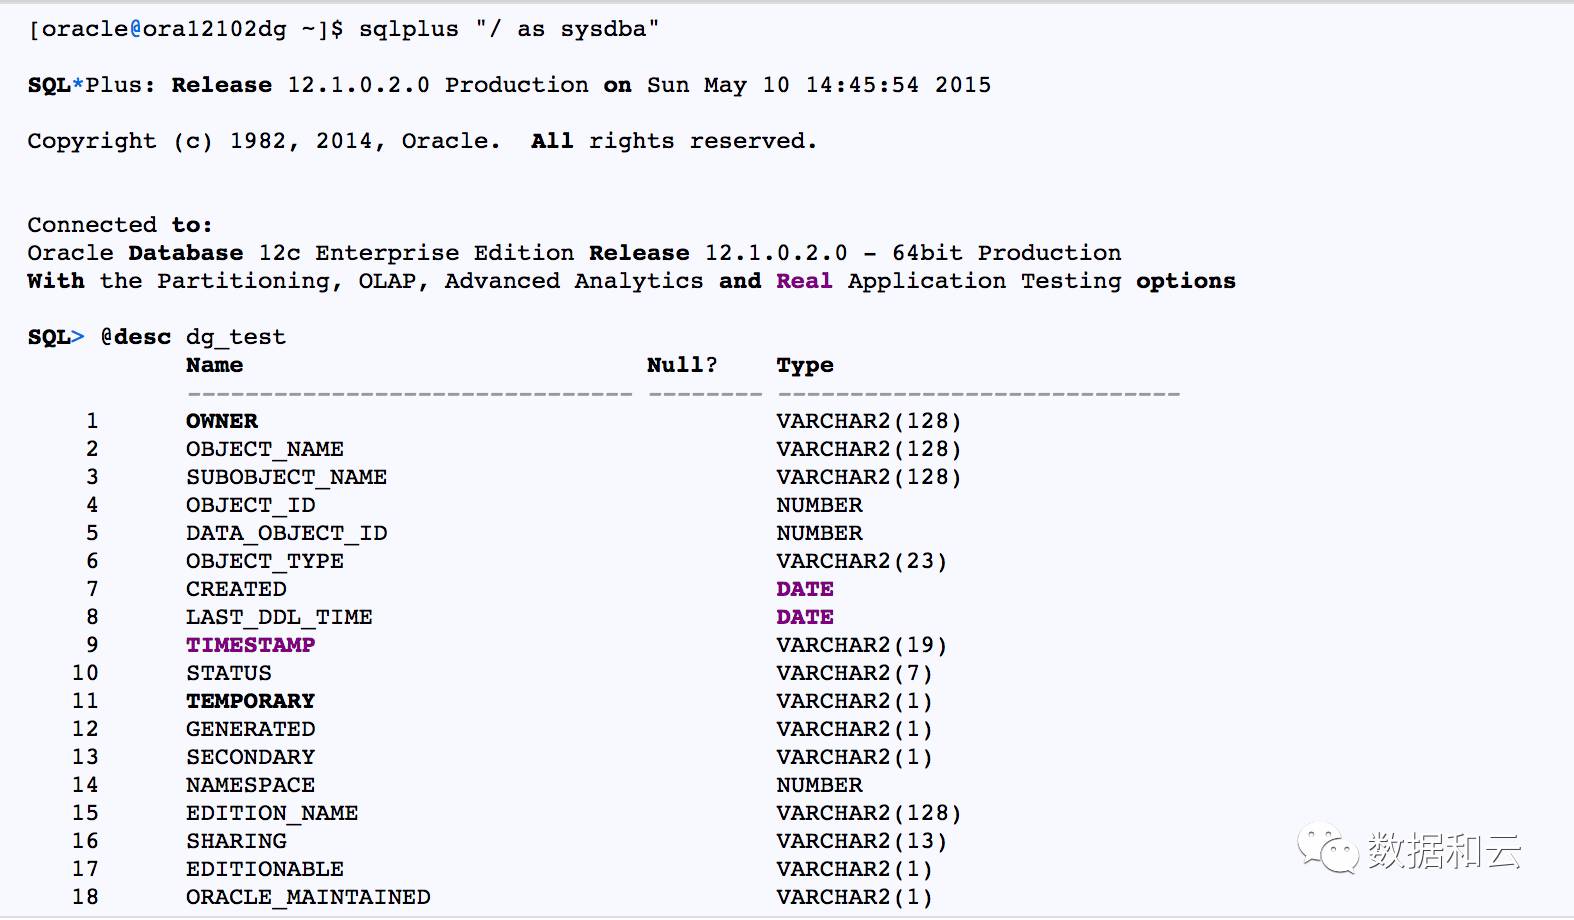Select the "12.1.0.2.0" release number in SQL*Plus banner
The image size is (1574, 920).
tap(359, 85)
